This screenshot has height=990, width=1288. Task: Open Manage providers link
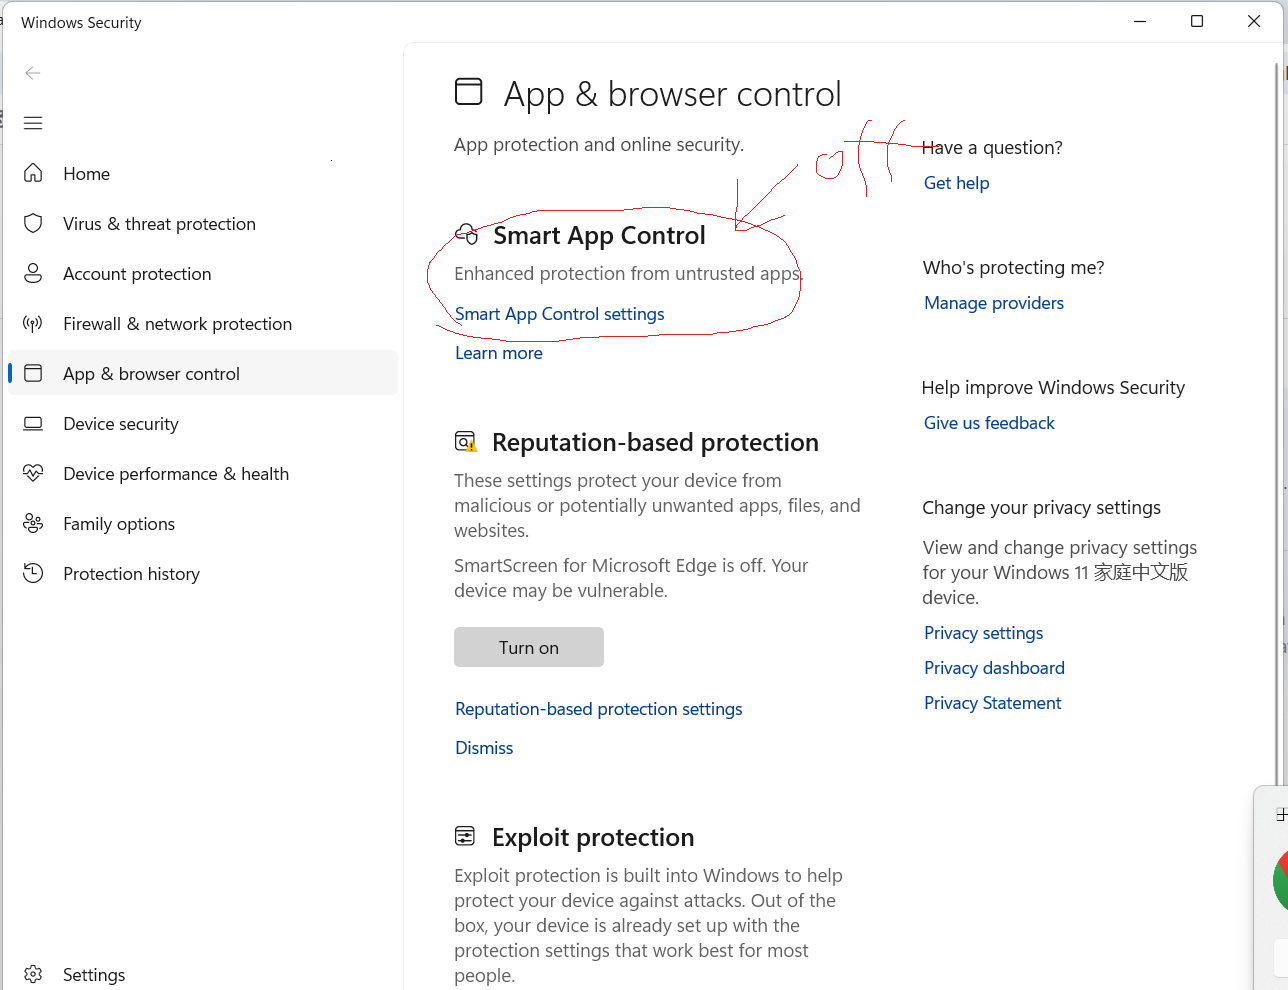993,303
